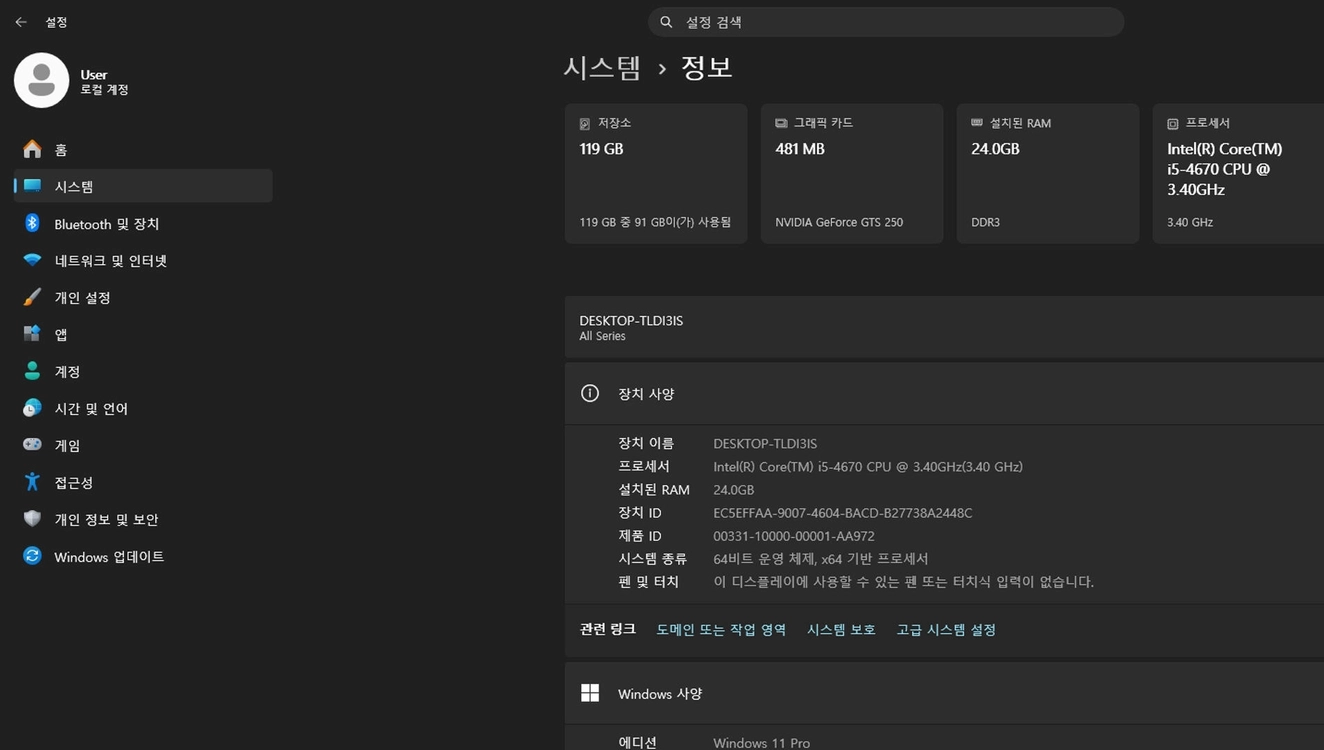The width and height of the screenshot is (1324, 750).
Task: Click the Windows logo beside Windows 사양
Action: 590,693
